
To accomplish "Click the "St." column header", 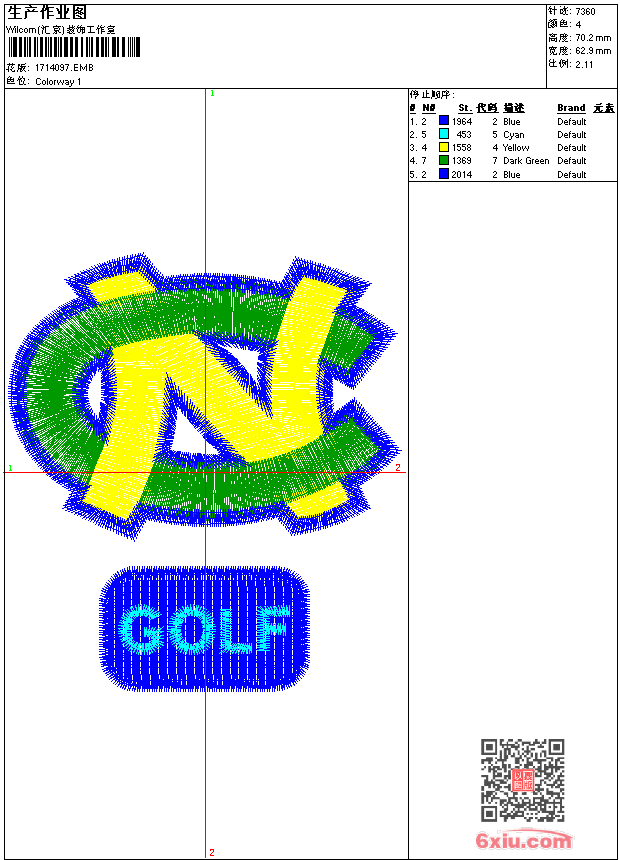I will [x=465, y=108].
